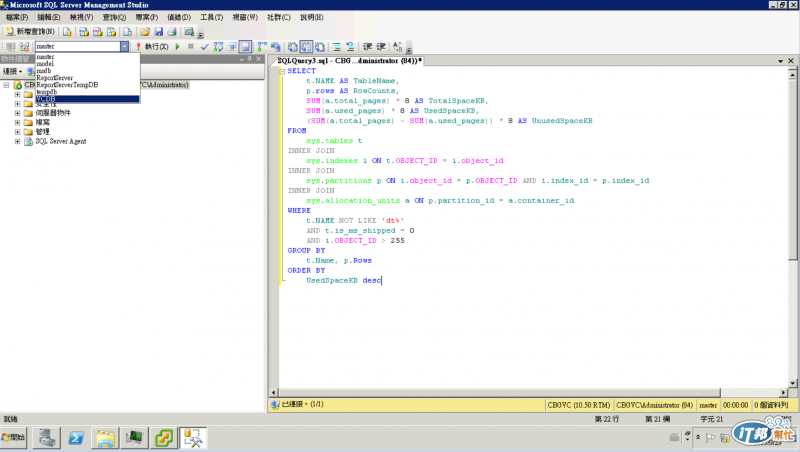Click the Connect query toolbar icon
The height and width of the screenshot is (452, 800).
point(10,46)
